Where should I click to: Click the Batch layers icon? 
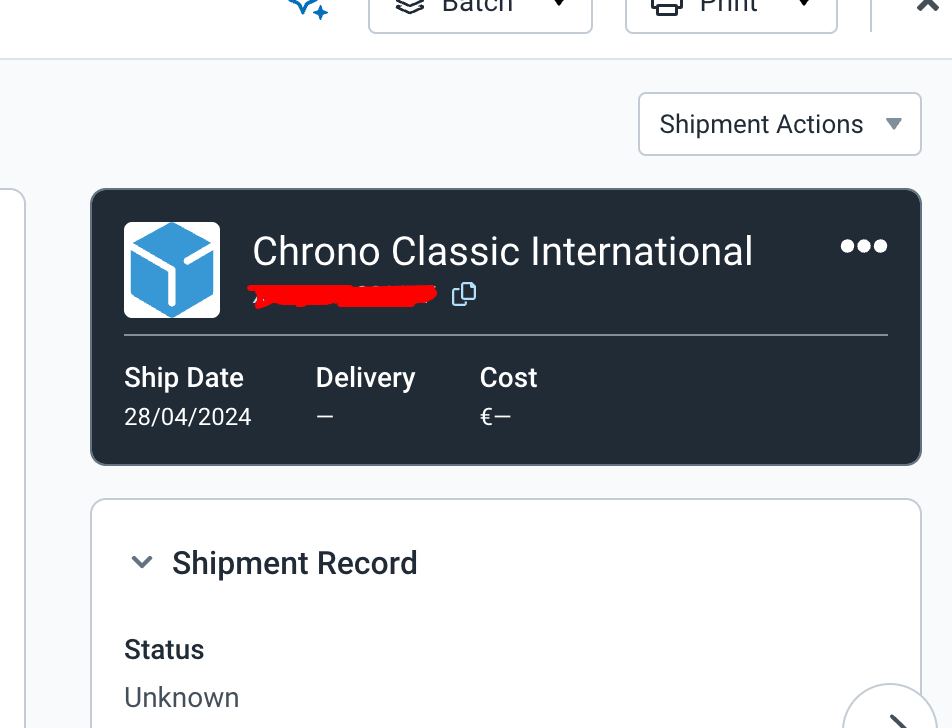point(410,6)
